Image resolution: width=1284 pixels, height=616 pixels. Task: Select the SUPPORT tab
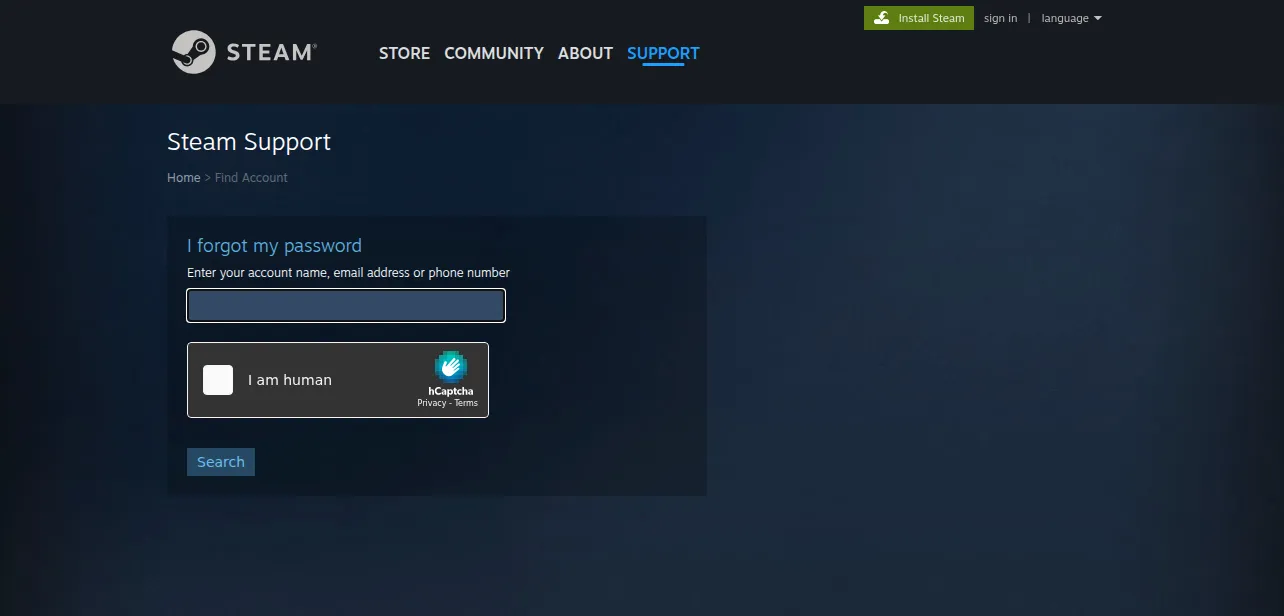[663, 53]
